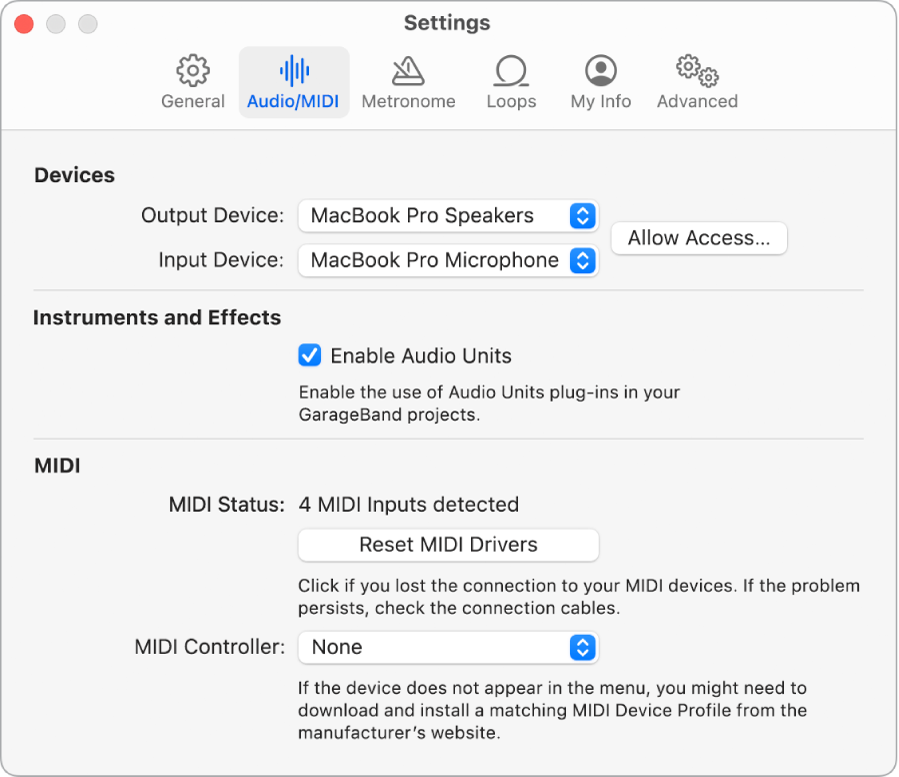This screenshot has height=777, width=899.
Task: Click the Settings window title
Action: (x=447, y=22)
